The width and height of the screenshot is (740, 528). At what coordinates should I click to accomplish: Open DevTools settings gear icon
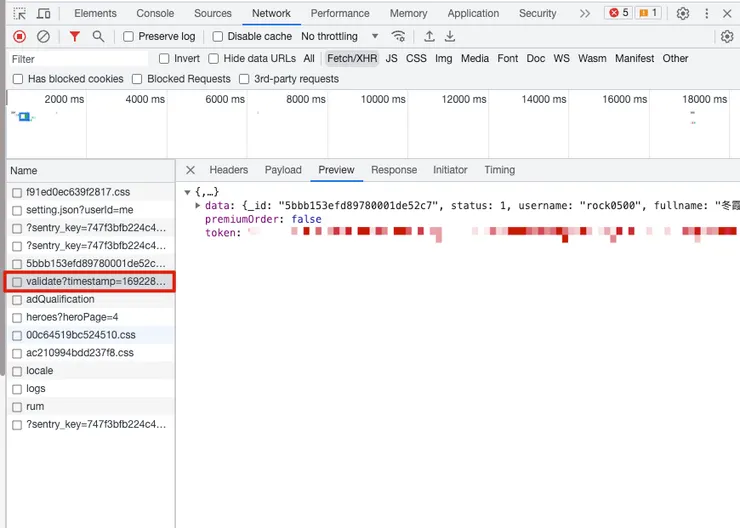click(683, 14)
